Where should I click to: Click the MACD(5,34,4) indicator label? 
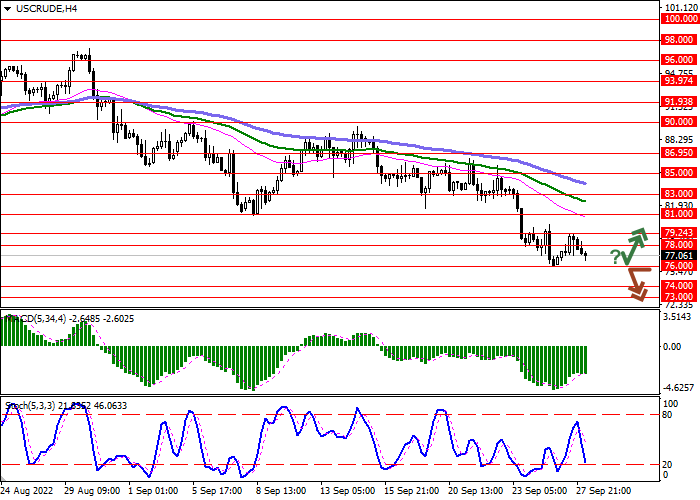point(40,319)
